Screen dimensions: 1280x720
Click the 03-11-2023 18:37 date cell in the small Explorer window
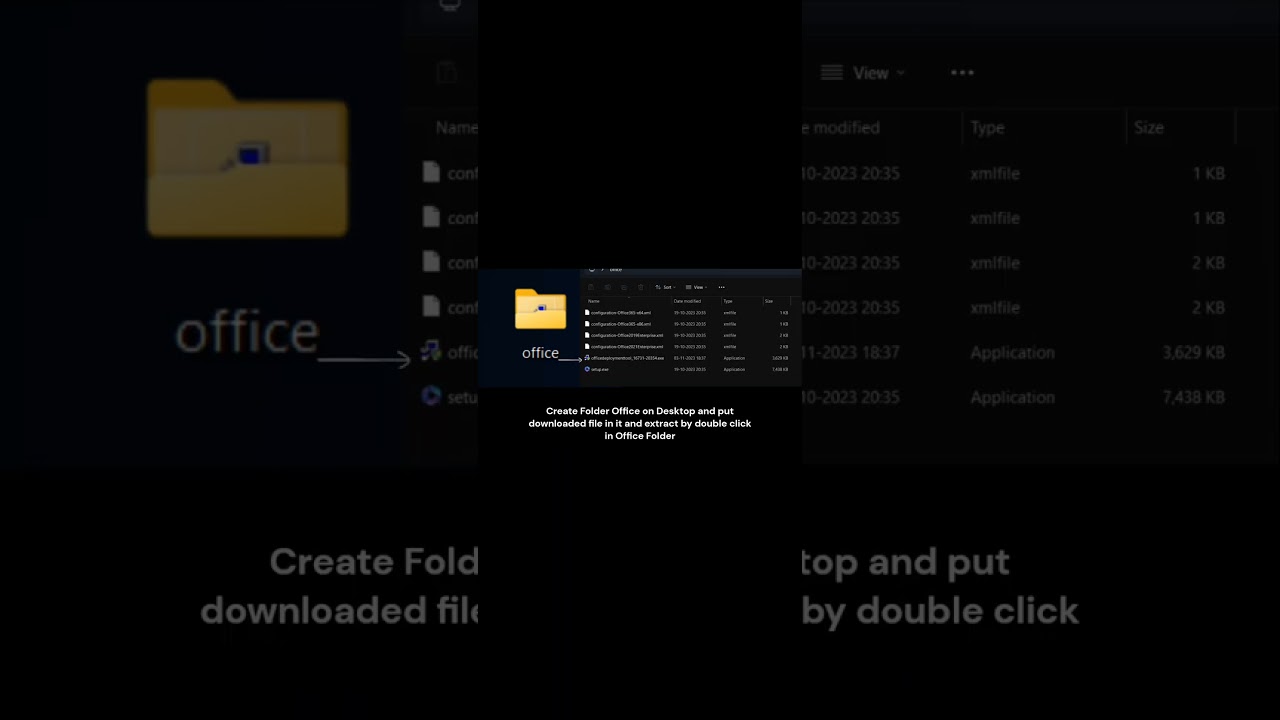(x=690, y=358)
